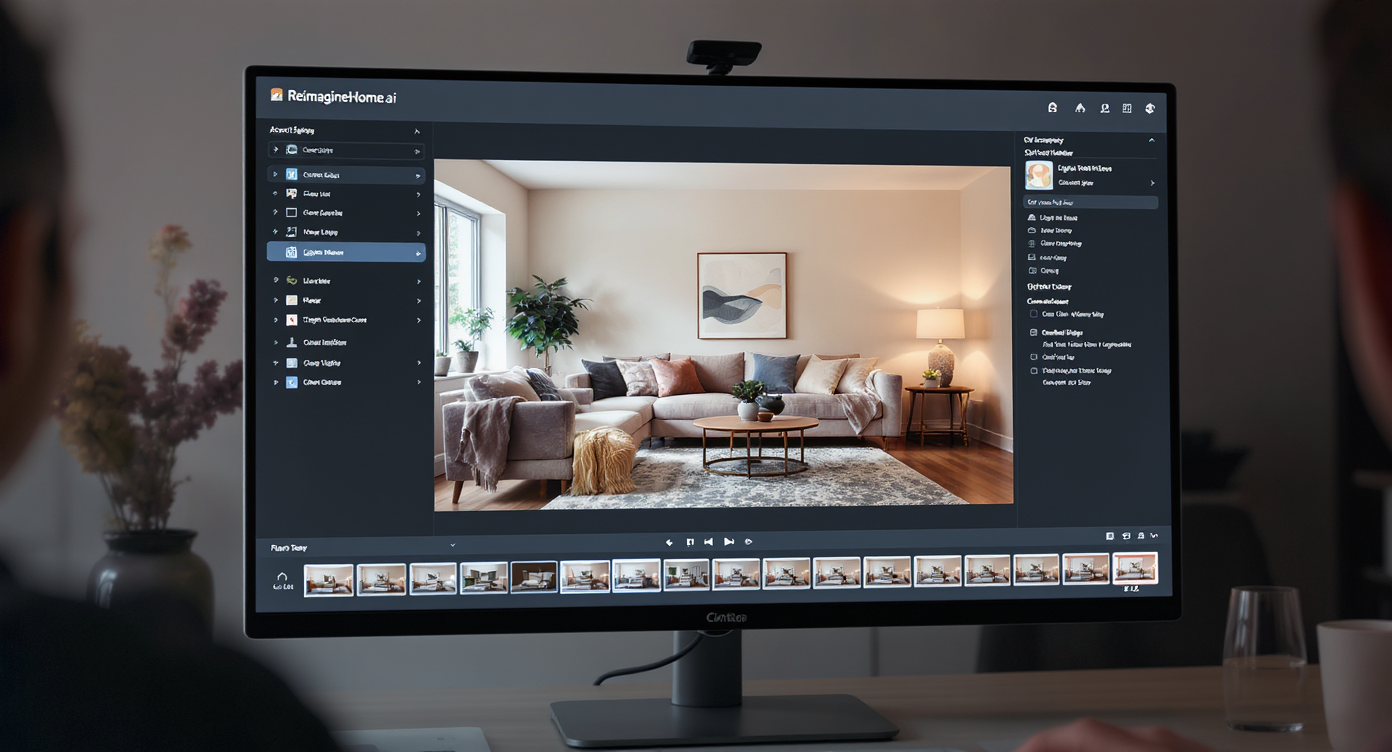Select the highlighted staging tool in left sidebar
1392x752 pixels.
coord(345,252)
